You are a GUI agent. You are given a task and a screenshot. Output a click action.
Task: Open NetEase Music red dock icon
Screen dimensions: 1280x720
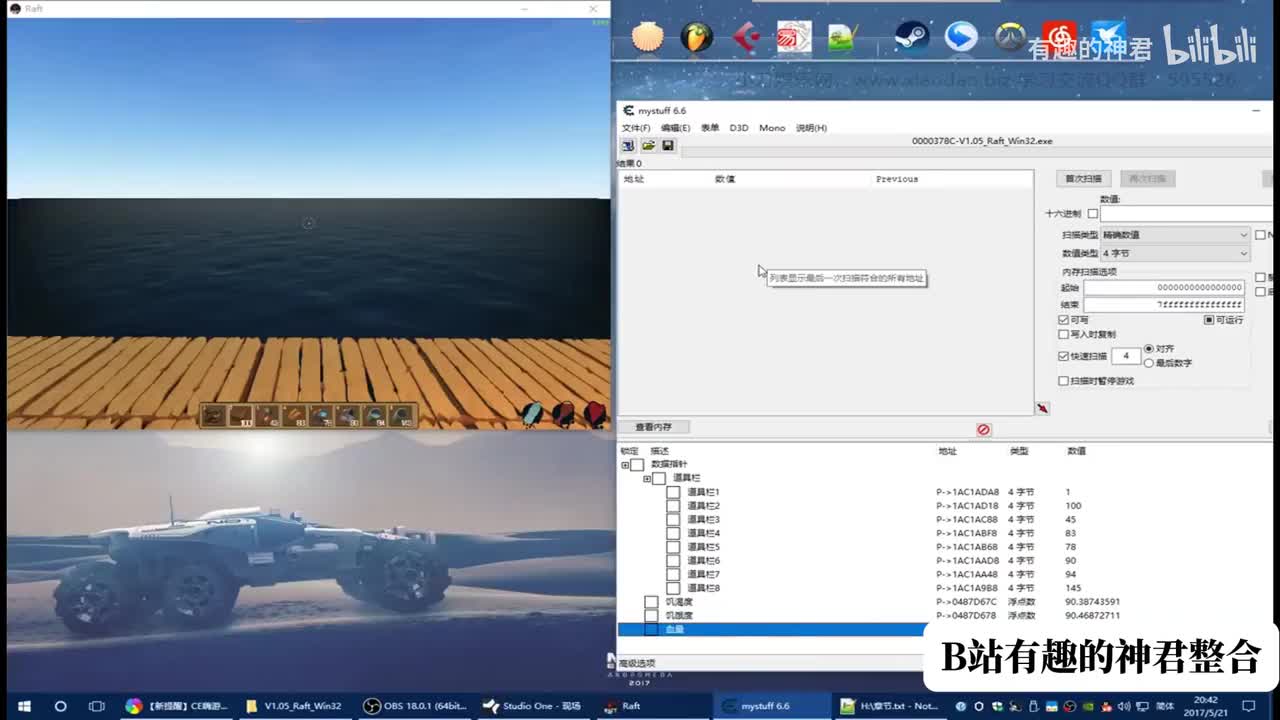(x=1059, y=36)
